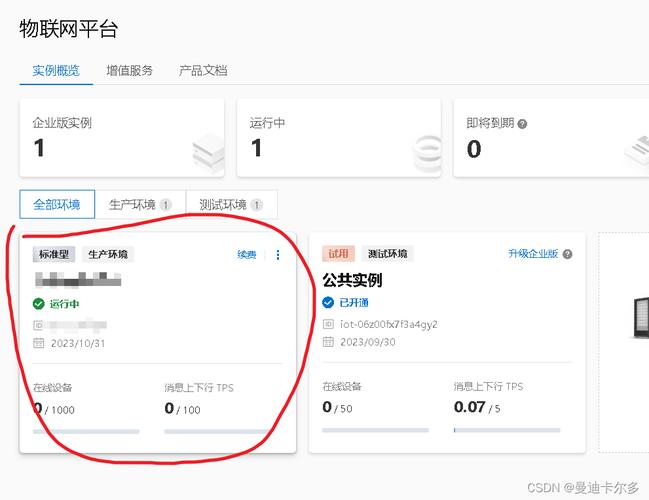Click the 运行中 summary card
The height and width of the screenshot is (500, 649).
point(339,138)
